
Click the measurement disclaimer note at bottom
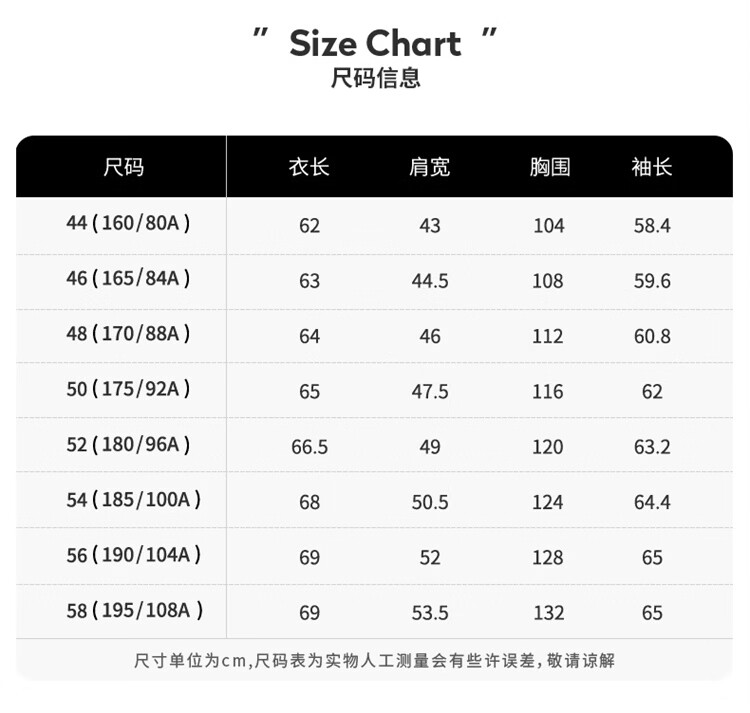coord(375,661)
